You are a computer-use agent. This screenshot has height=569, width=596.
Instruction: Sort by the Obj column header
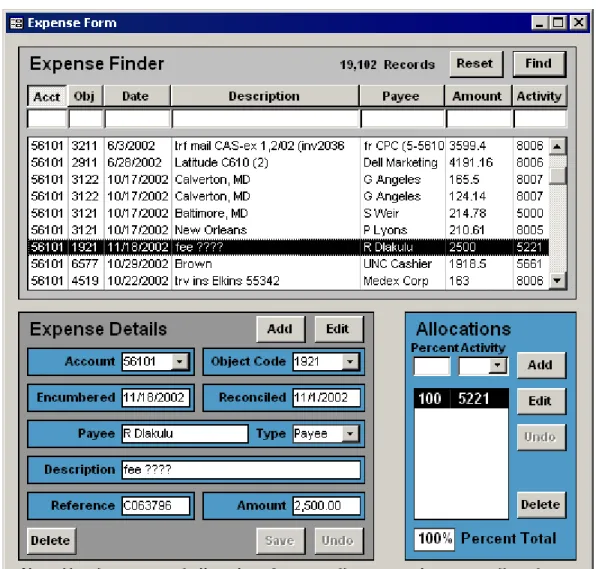click(85, 96)
